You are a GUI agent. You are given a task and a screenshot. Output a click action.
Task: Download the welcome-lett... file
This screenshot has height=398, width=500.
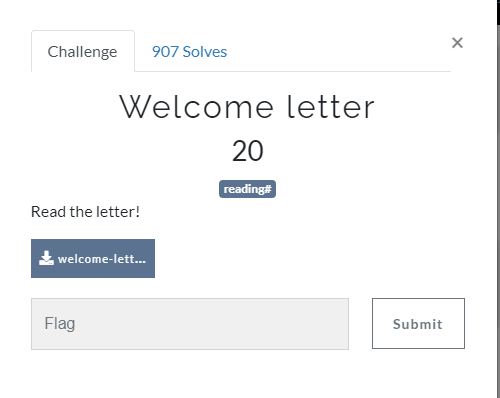pos(93,258)
